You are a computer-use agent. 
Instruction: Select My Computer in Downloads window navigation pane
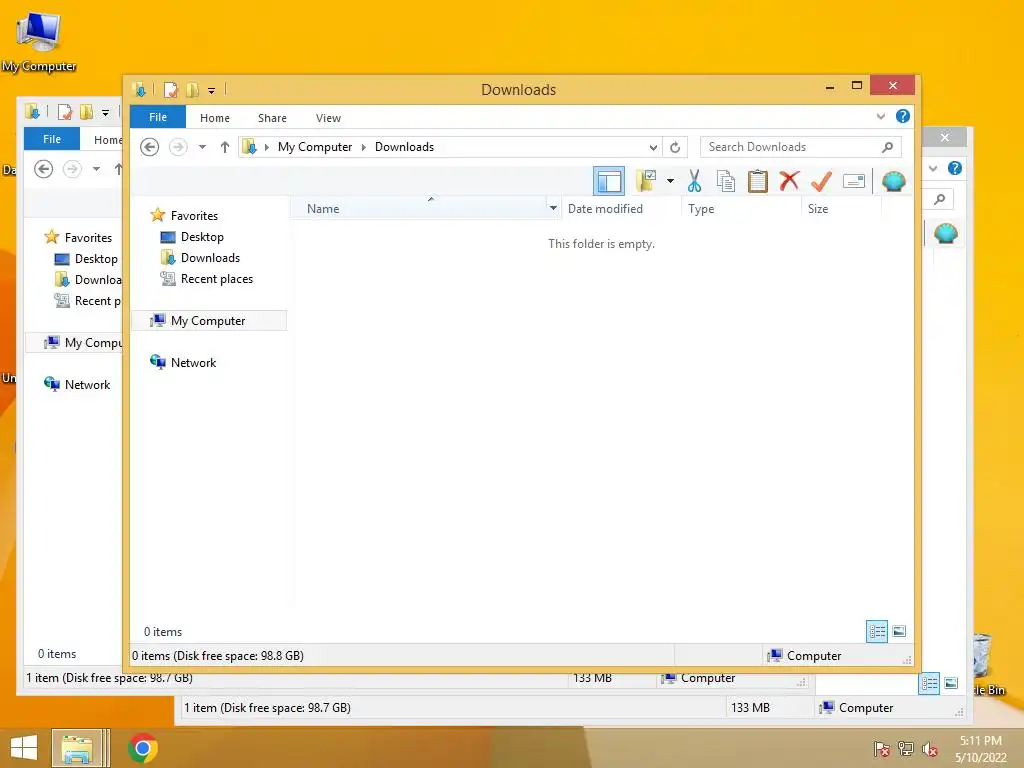(209, 321)
